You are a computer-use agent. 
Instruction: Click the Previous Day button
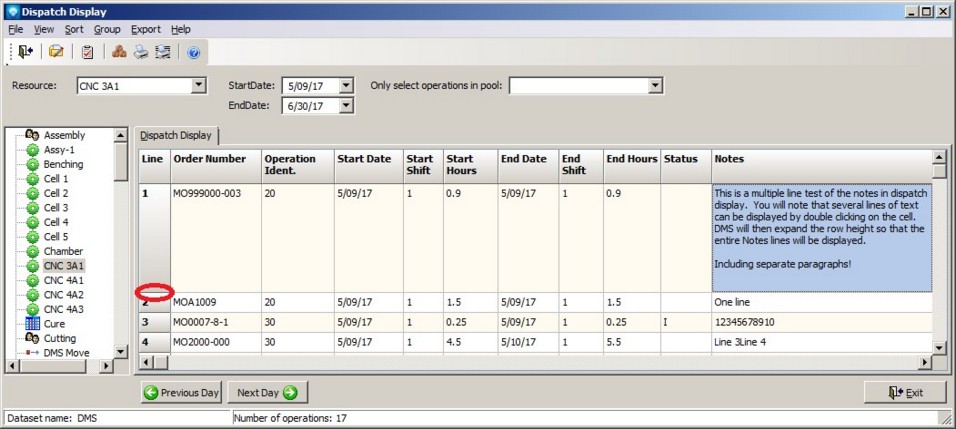(x=182, y=392)
